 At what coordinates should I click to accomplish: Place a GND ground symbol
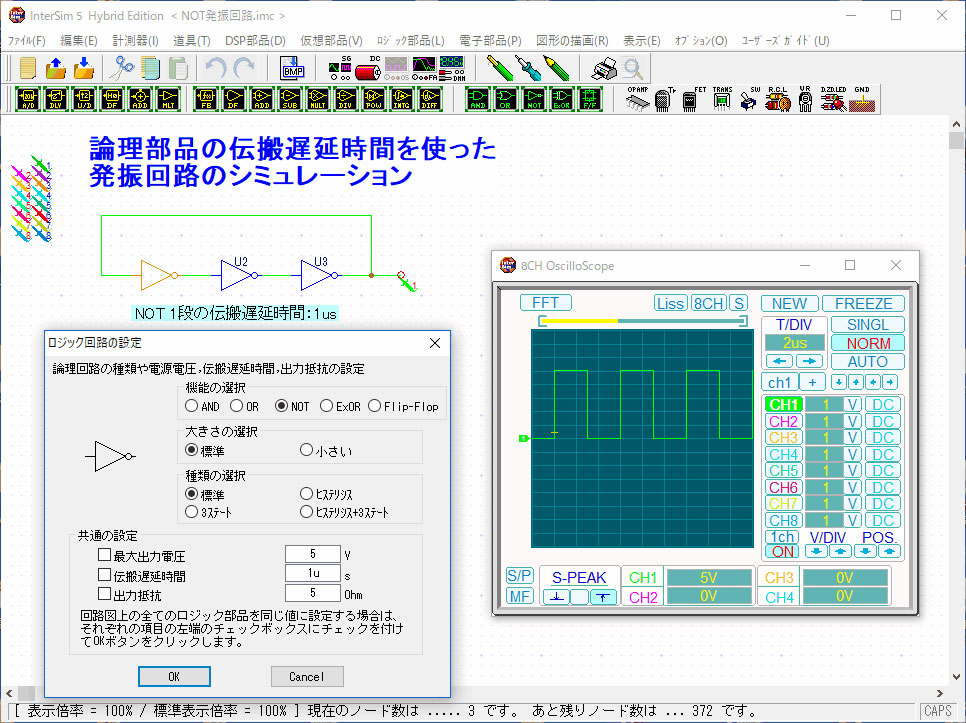[x=862, y=99]
